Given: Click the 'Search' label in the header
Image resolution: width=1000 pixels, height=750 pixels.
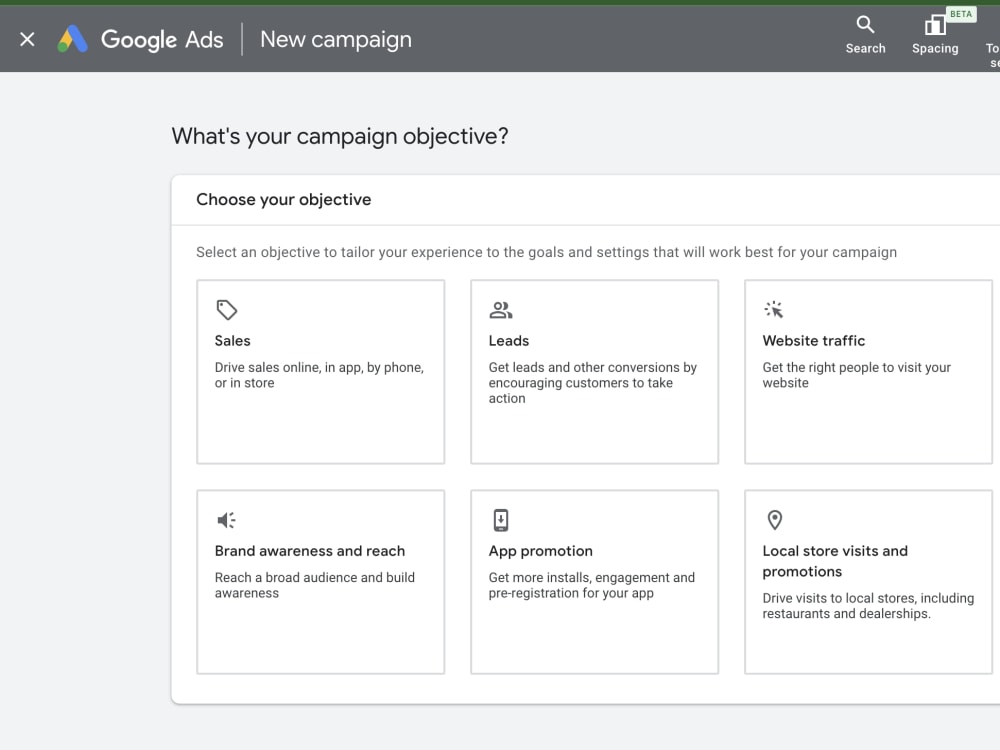Looking at the screenshot, I should [x=865, y=48].
